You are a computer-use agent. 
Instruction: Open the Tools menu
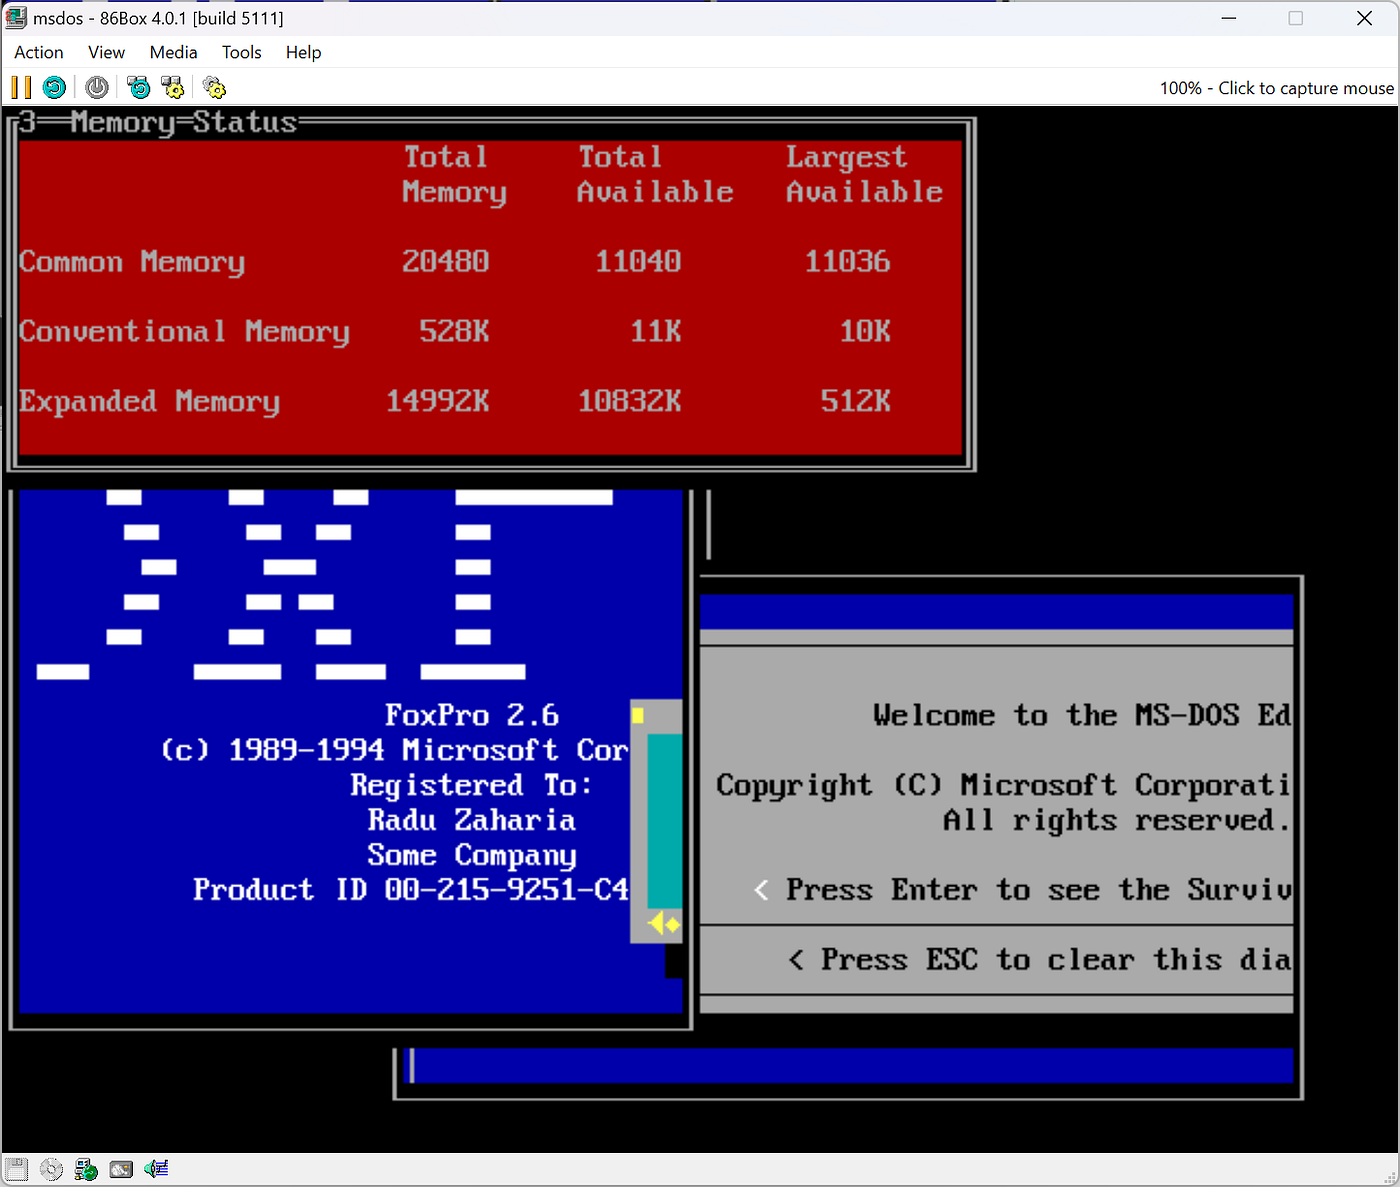click(241, 52)
